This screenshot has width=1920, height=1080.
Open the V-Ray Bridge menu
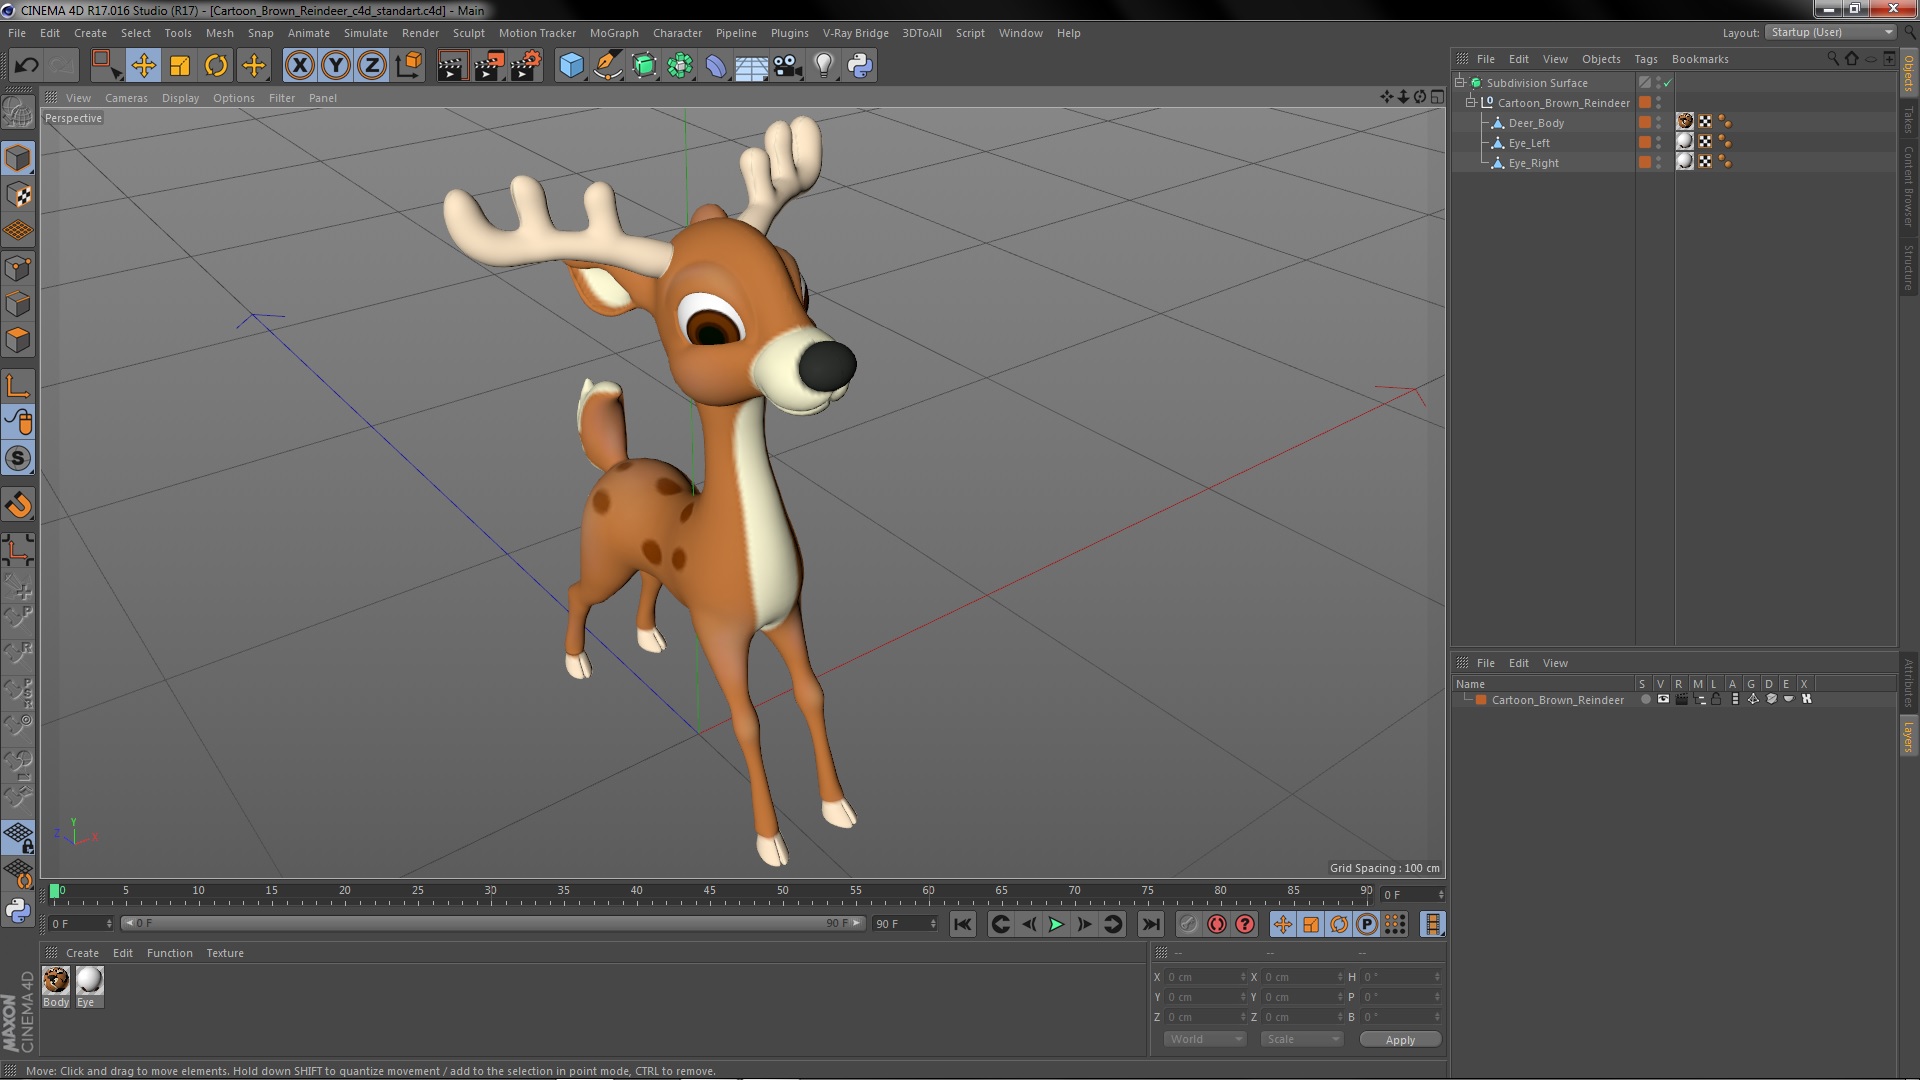coord(855,33)
